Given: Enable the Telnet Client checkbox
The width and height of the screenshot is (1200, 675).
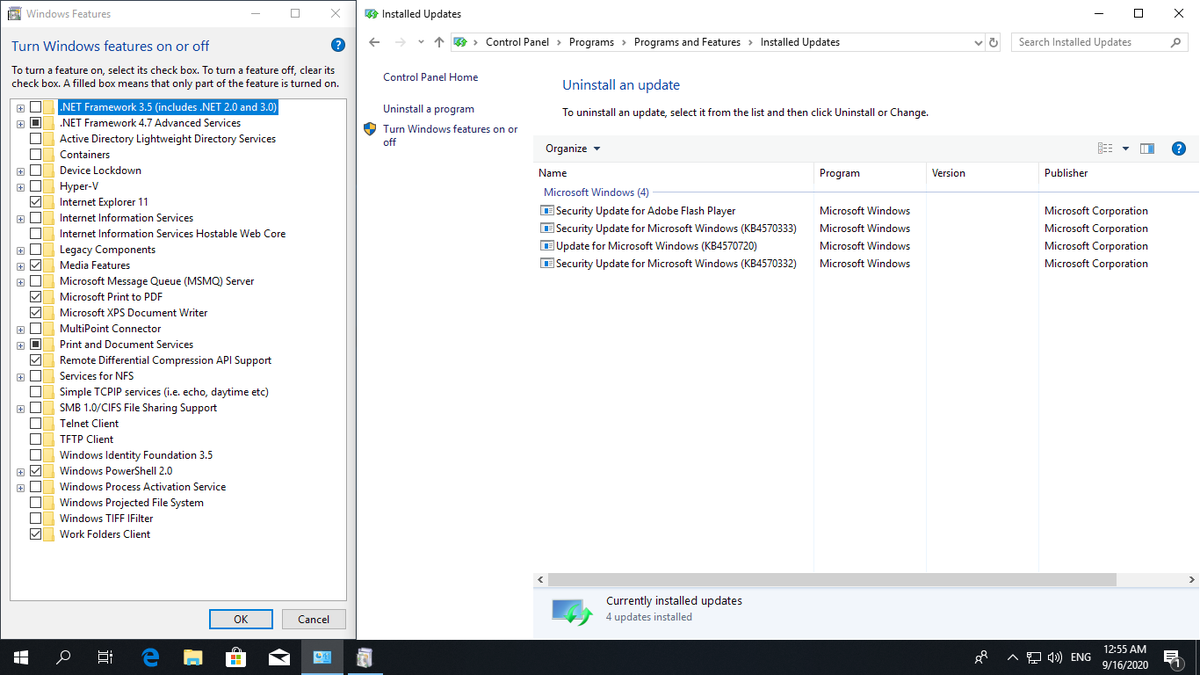Looking at the screenshot, I should [36, 423].
